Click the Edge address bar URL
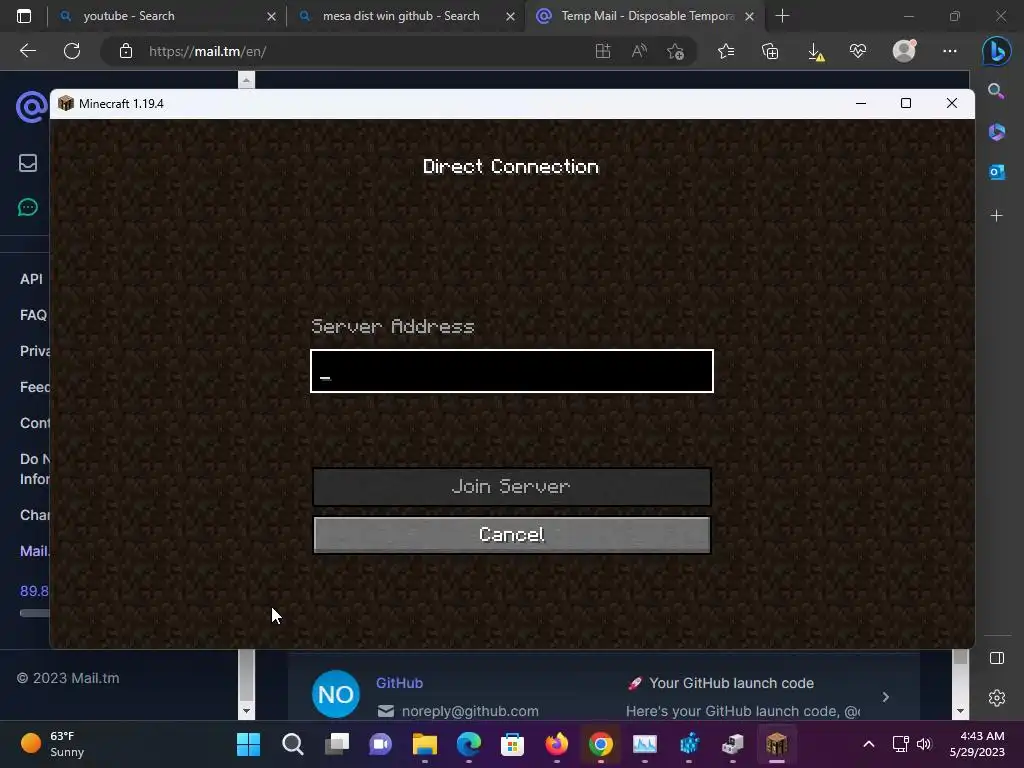 pyautogui.click(x=207, y=52)
